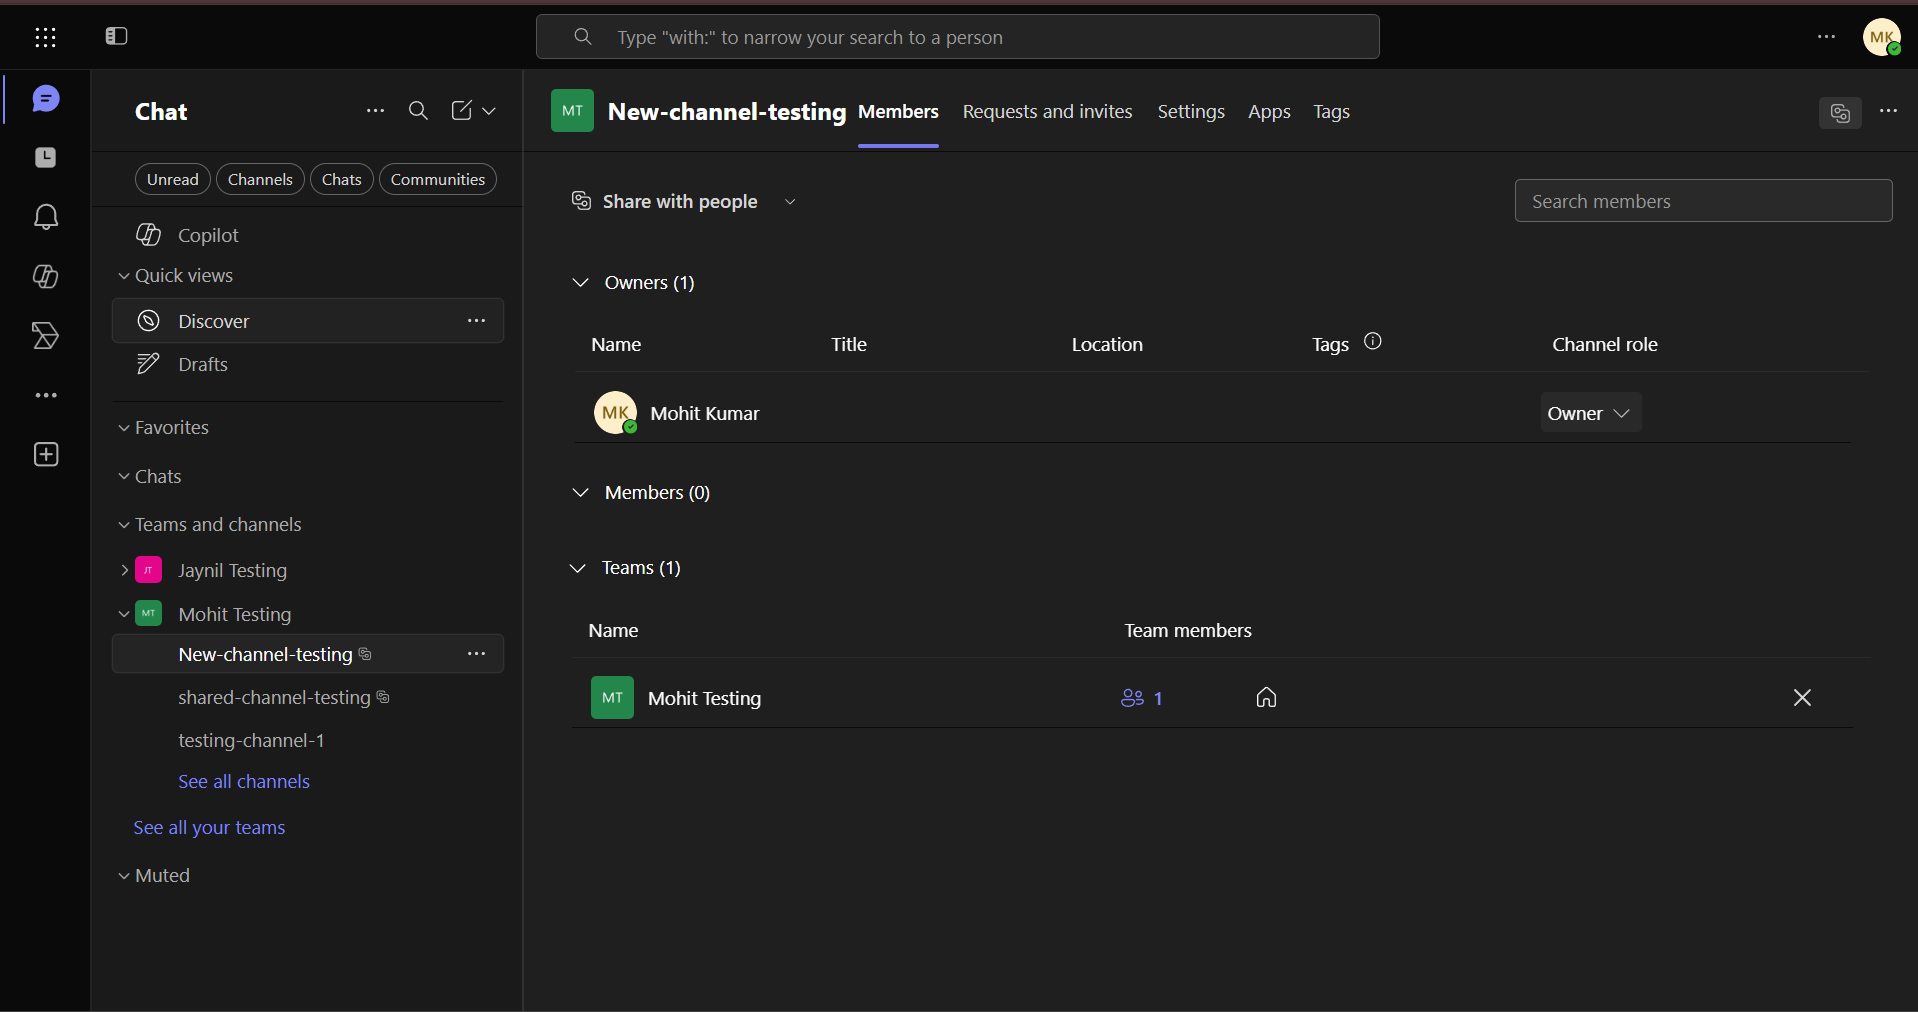Collapse the Teams (1) group
The height and width of the screenshot is (1012, 1918).
pyautogui.click(x=578, y=568)
